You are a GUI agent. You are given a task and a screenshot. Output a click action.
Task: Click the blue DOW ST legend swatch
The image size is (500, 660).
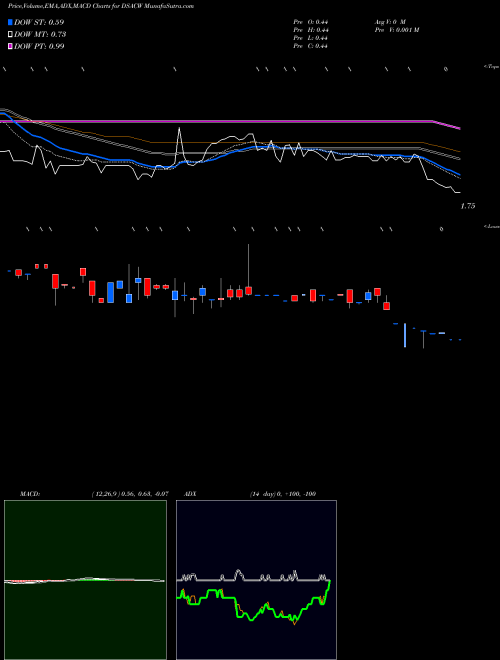point(10,22)
